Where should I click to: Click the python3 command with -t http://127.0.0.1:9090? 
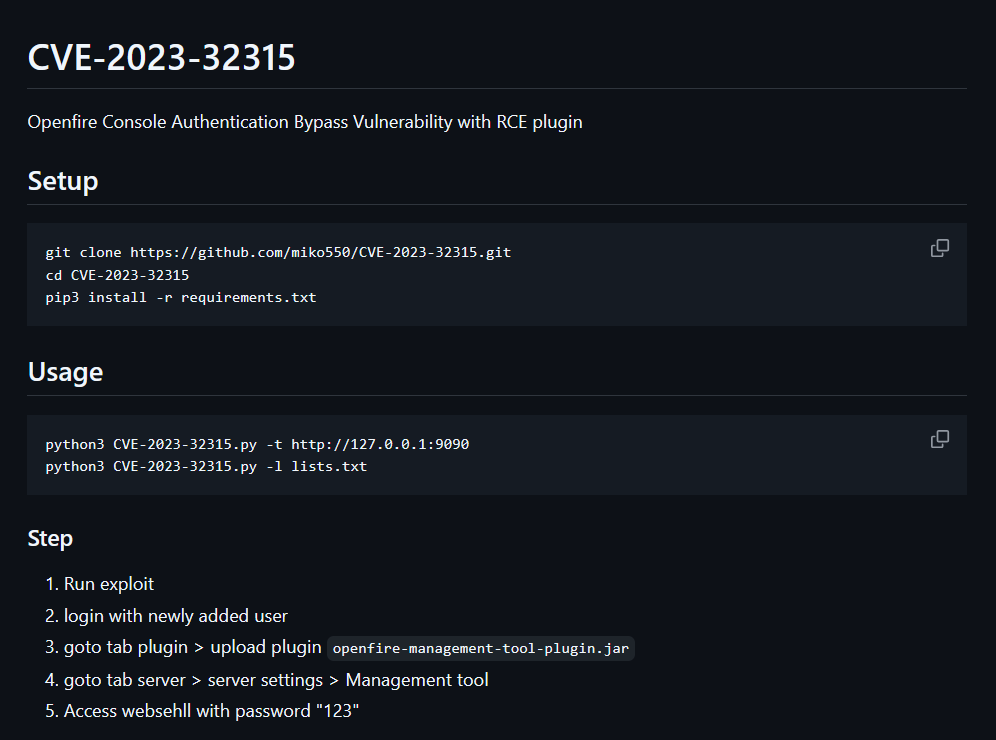tap(257, 444)
